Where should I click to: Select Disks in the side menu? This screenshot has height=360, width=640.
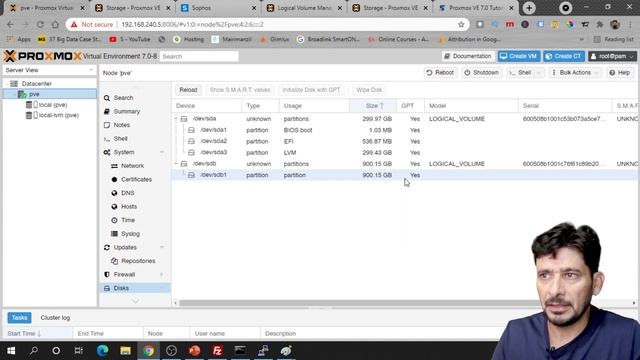(135, 288)
